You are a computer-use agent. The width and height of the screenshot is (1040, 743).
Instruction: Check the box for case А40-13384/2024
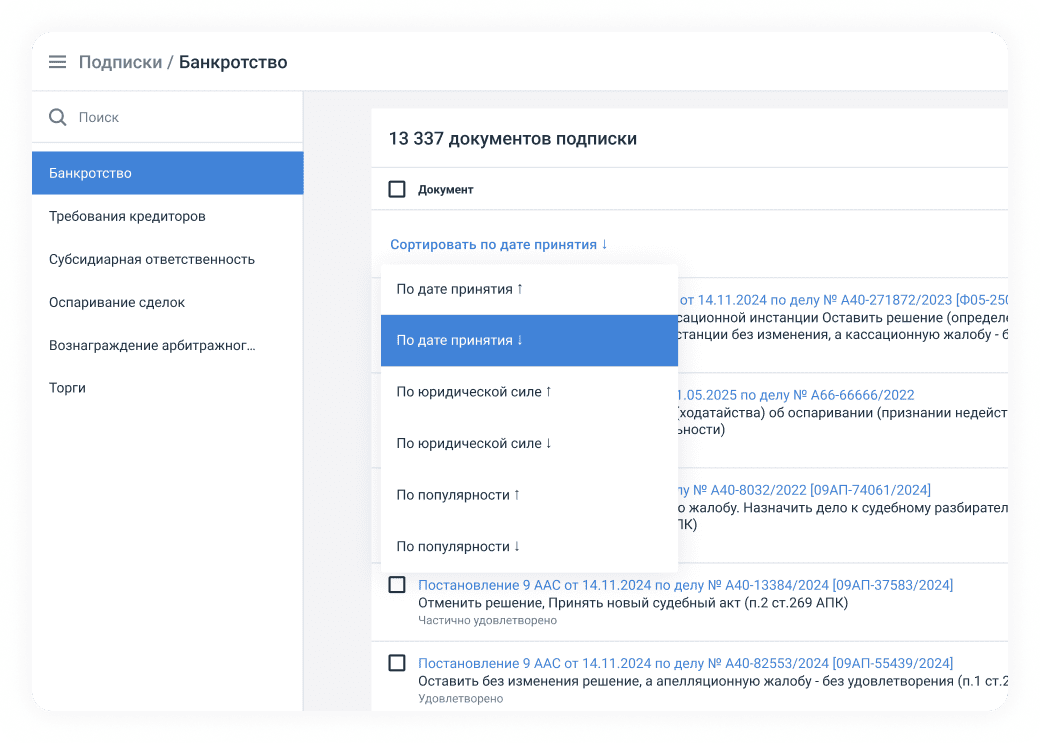pos(397,585)
